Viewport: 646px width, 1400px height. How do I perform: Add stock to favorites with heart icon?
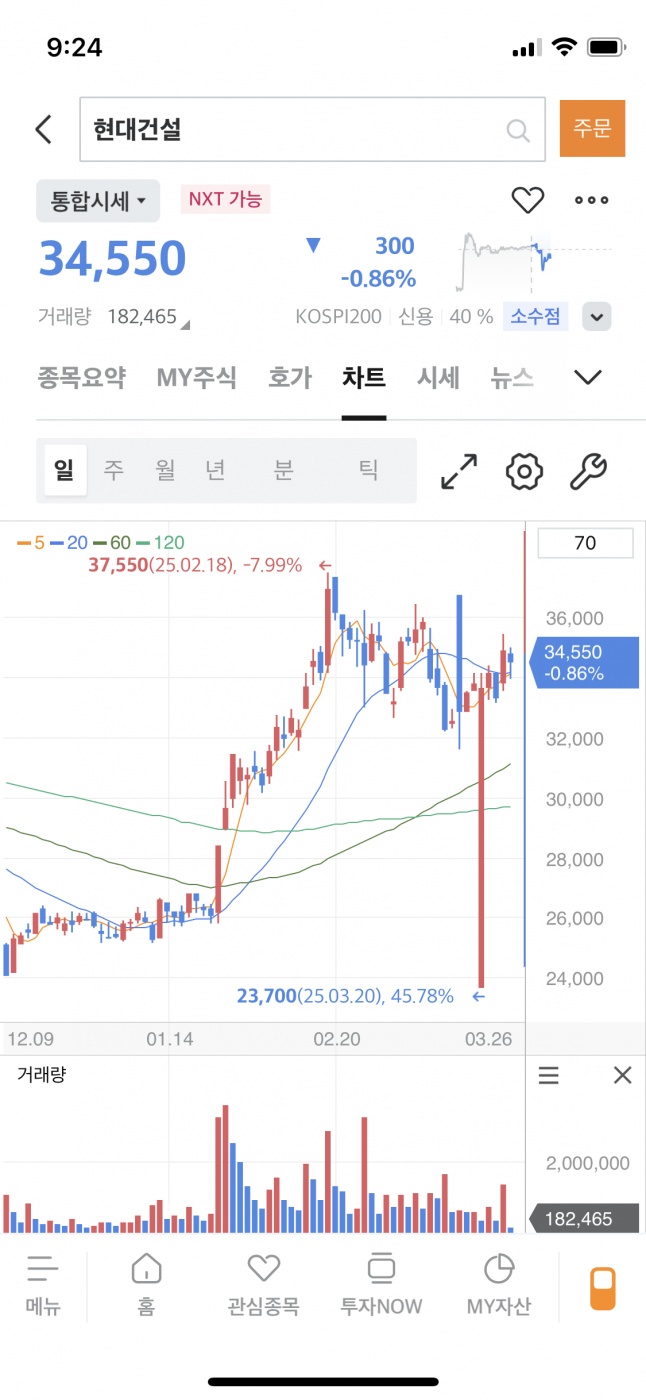[x=527, y=200]
